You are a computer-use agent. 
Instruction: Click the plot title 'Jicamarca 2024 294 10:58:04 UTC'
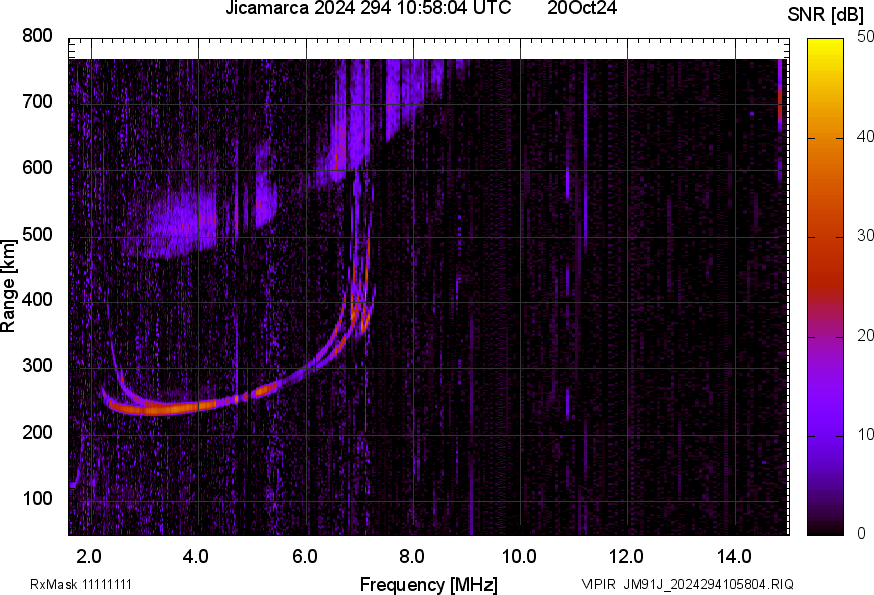point(368,8)
